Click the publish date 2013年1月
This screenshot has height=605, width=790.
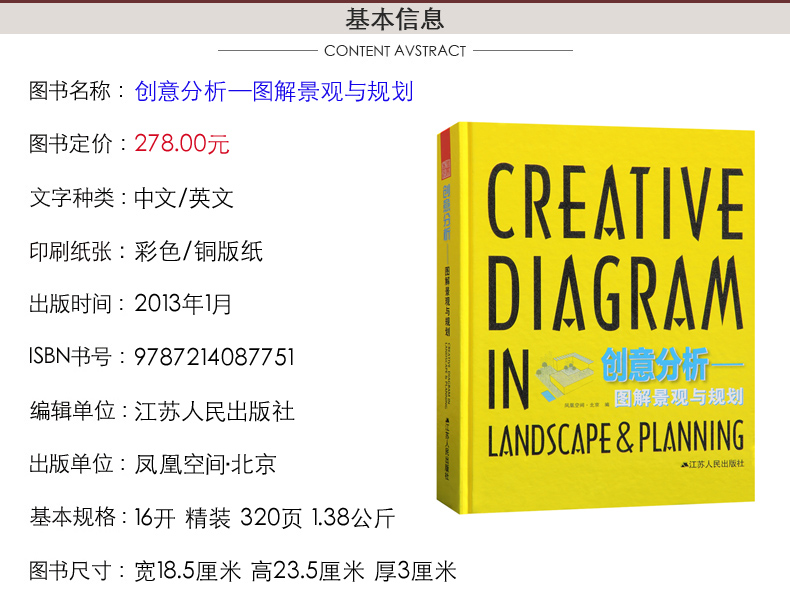click(x=183, y=304)
